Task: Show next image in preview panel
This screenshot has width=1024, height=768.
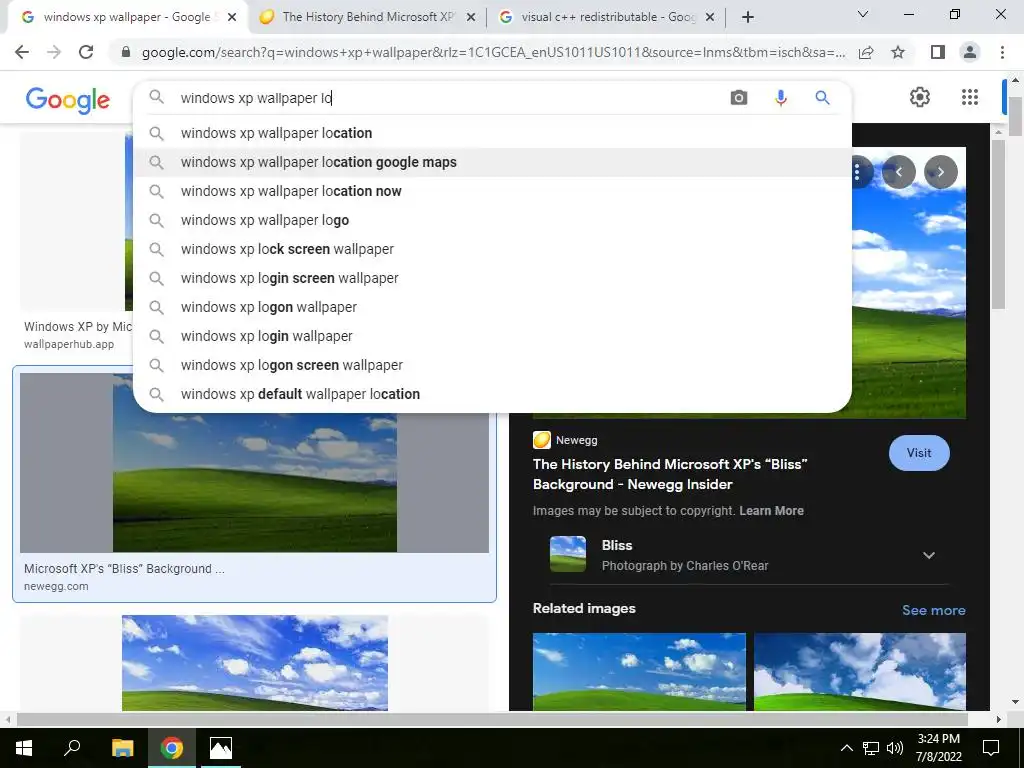Action: coord(941,172)
